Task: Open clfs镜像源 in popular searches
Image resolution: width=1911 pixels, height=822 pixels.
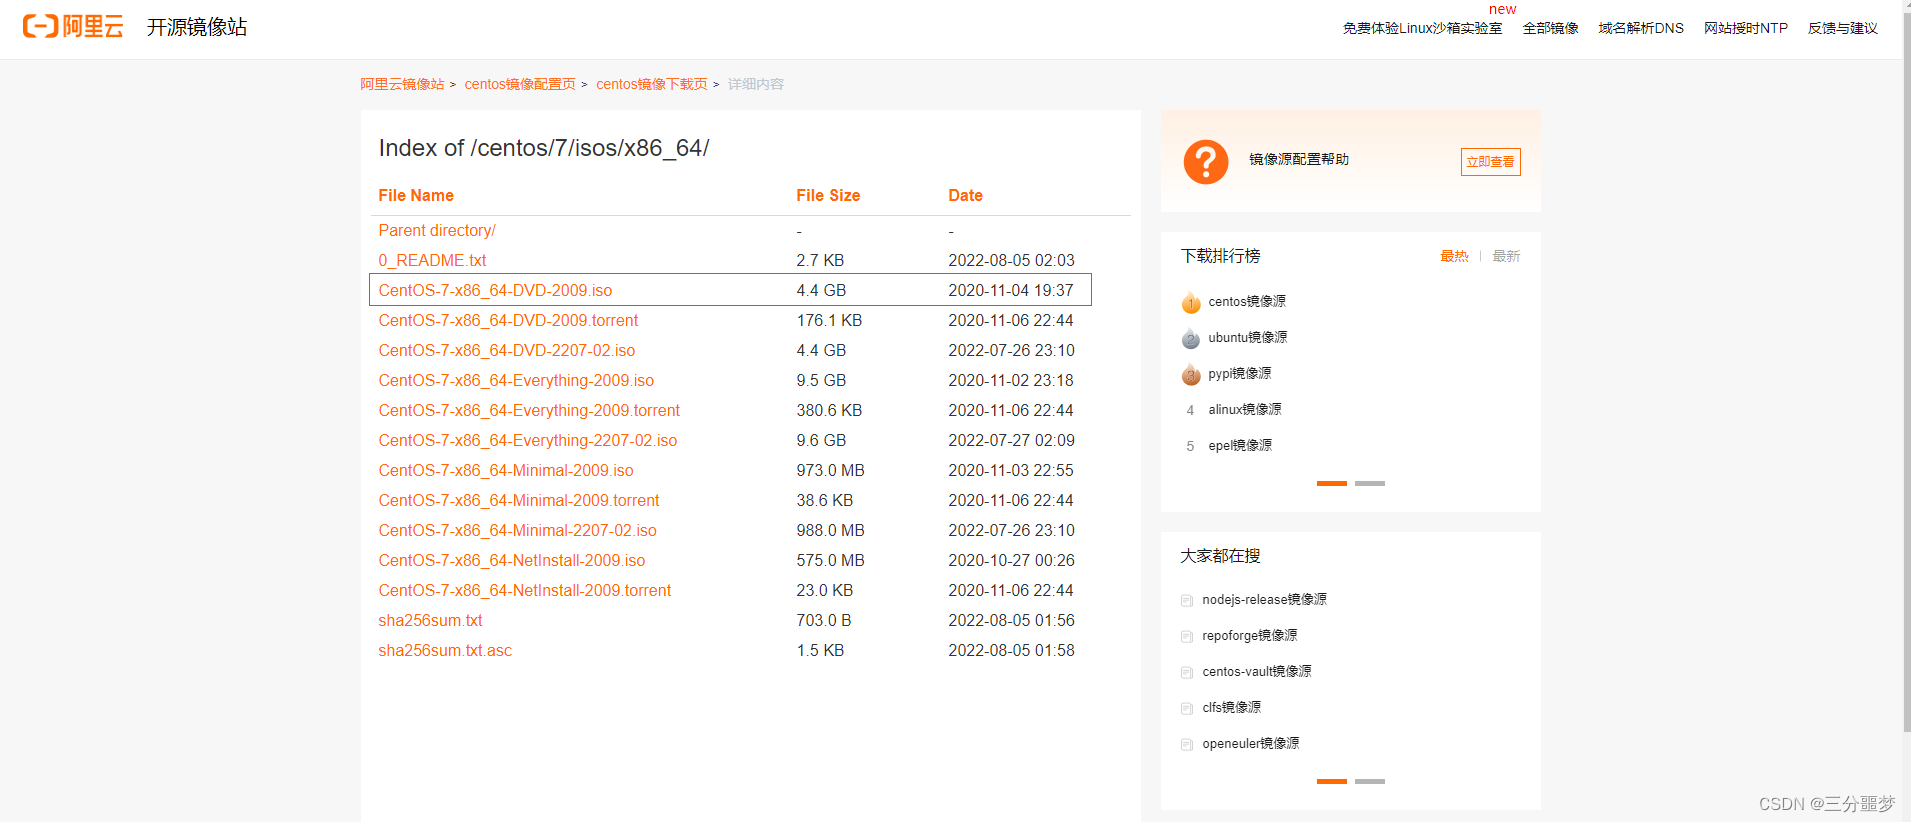Action: [1232, 707]
